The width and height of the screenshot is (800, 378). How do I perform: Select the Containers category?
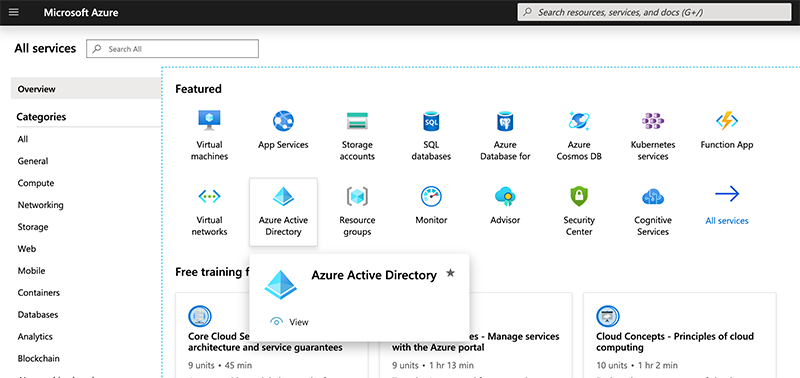[38, 293]
